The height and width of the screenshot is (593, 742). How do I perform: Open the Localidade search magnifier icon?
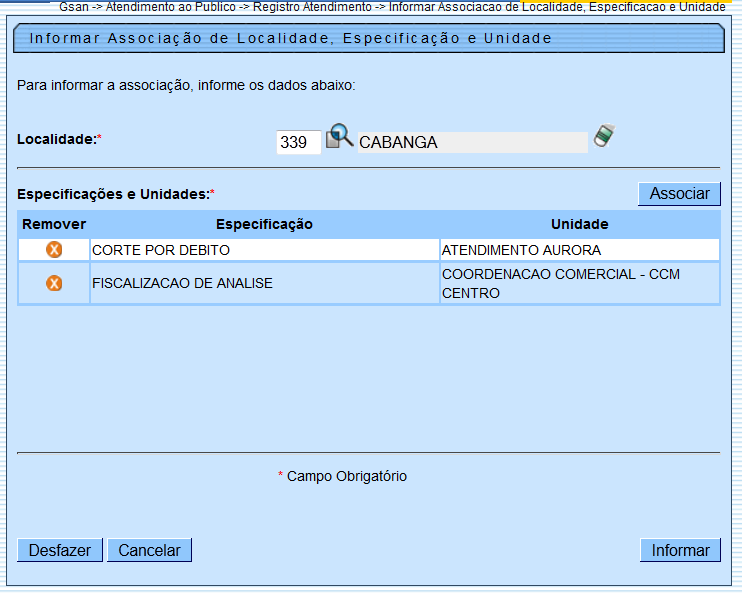[340, 137]
